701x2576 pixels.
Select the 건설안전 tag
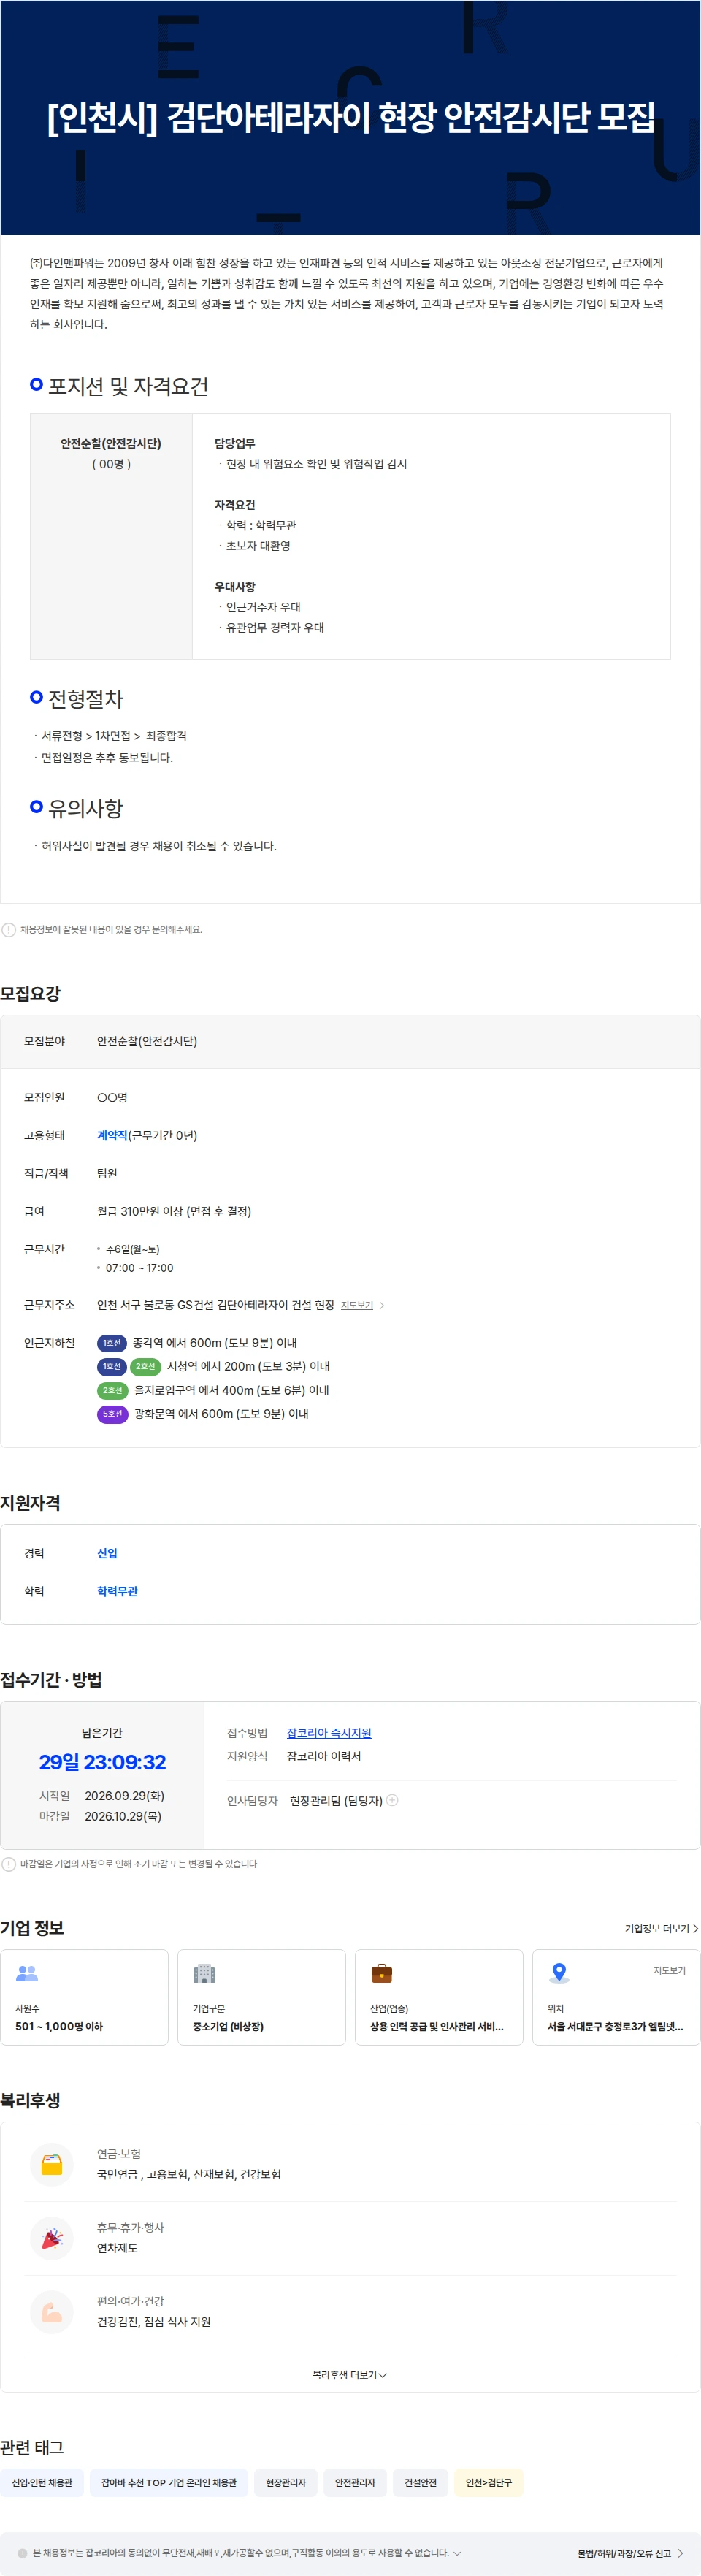[x=420, y=2482]
